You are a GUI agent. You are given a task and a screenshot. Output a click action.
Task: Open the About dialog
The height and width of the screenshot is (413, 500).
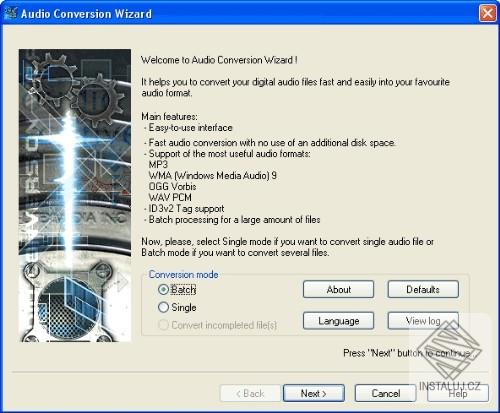tap(338, 289)
